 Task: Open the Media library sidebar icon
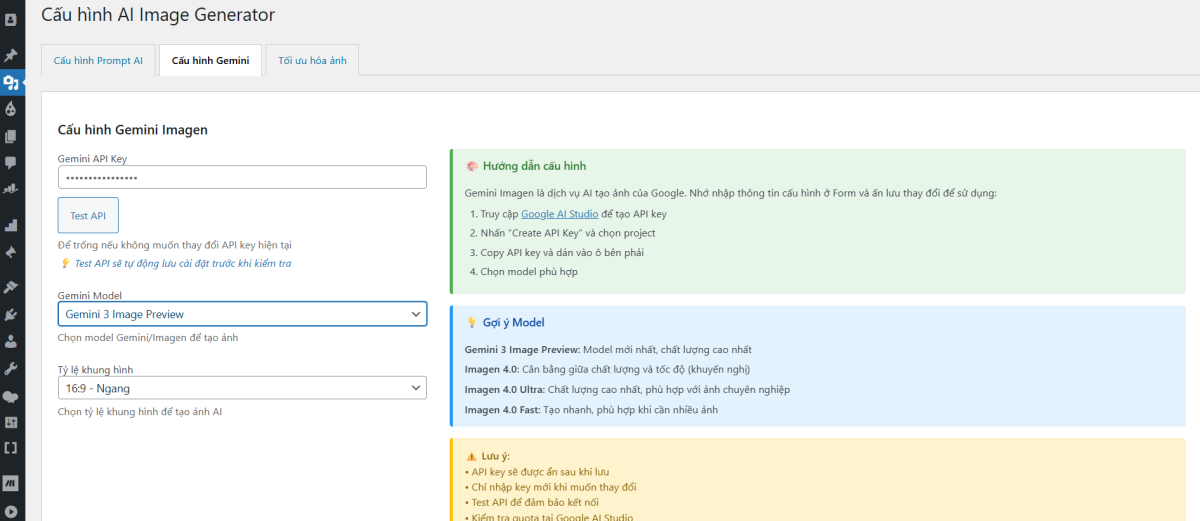pyautogui.click(x=11, y=82)
